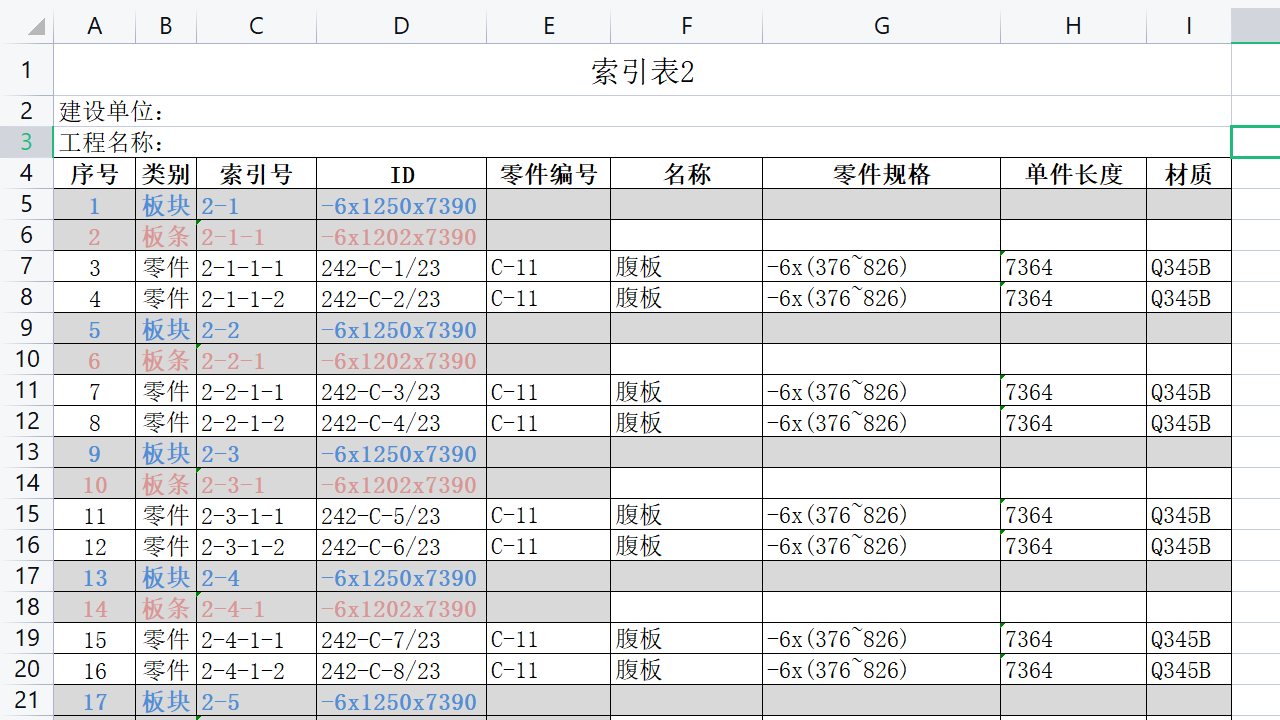Screen dimensions: 1280x720
Task: Click sequence number 13 cell
Action: (95, 577)
